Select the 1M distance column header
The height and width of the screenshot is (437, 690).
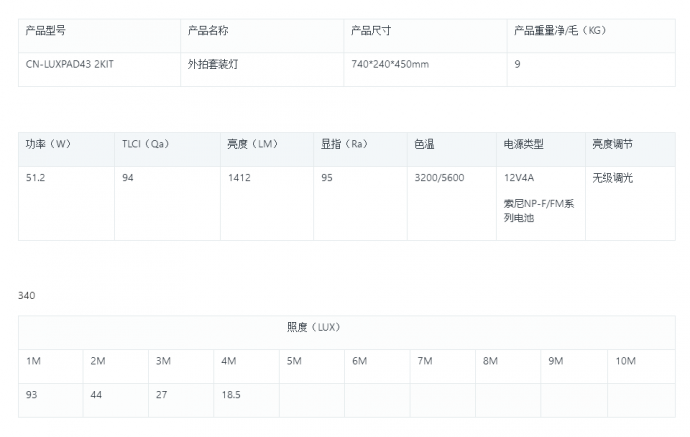(33, 360)
